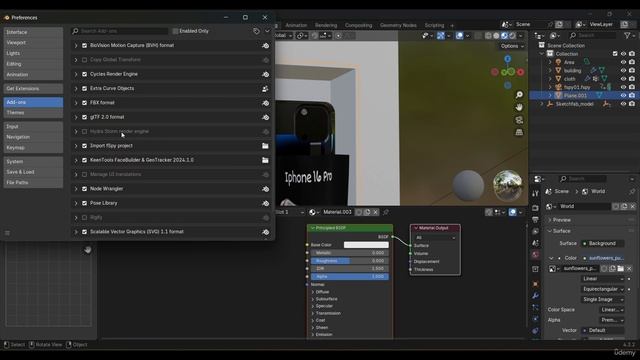Open the Tool properties tab icon
The image size is (640, 360).
(536, 193)
